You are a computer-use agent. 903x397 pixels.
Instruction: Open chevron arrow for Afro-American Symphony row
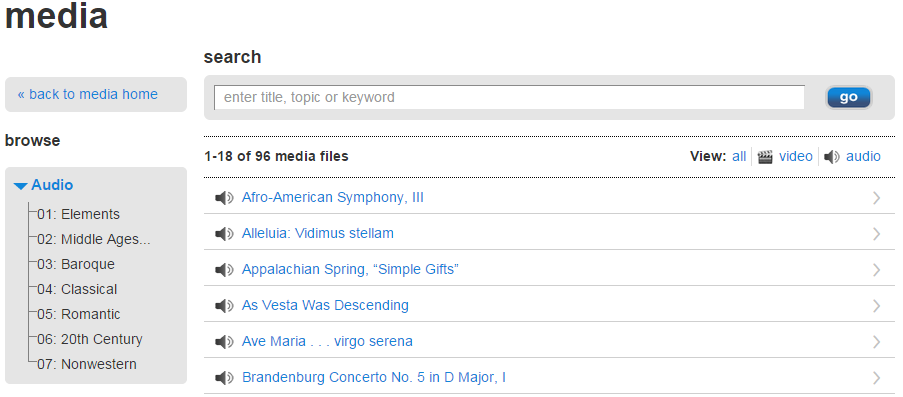coord(877,198)
